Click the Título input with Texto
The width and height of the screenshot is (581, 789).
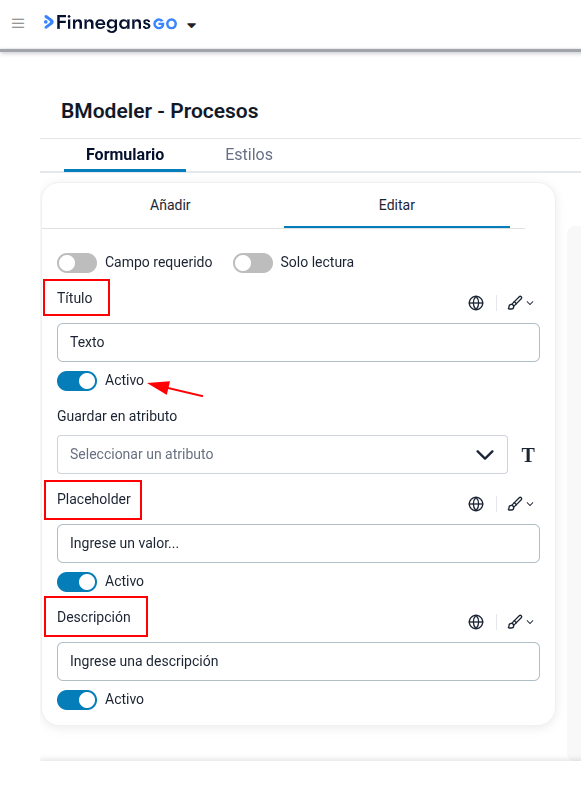298,342
